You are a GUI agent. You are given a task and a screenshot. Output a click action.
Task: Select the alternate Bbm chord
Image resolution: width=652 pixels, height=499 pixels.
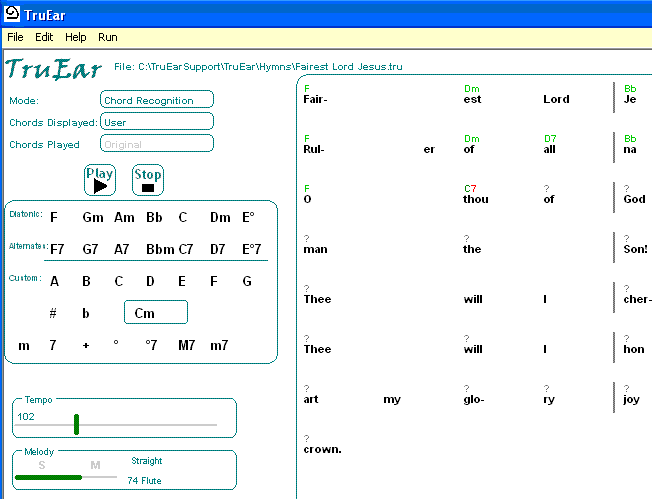click(x=160, y=249)
